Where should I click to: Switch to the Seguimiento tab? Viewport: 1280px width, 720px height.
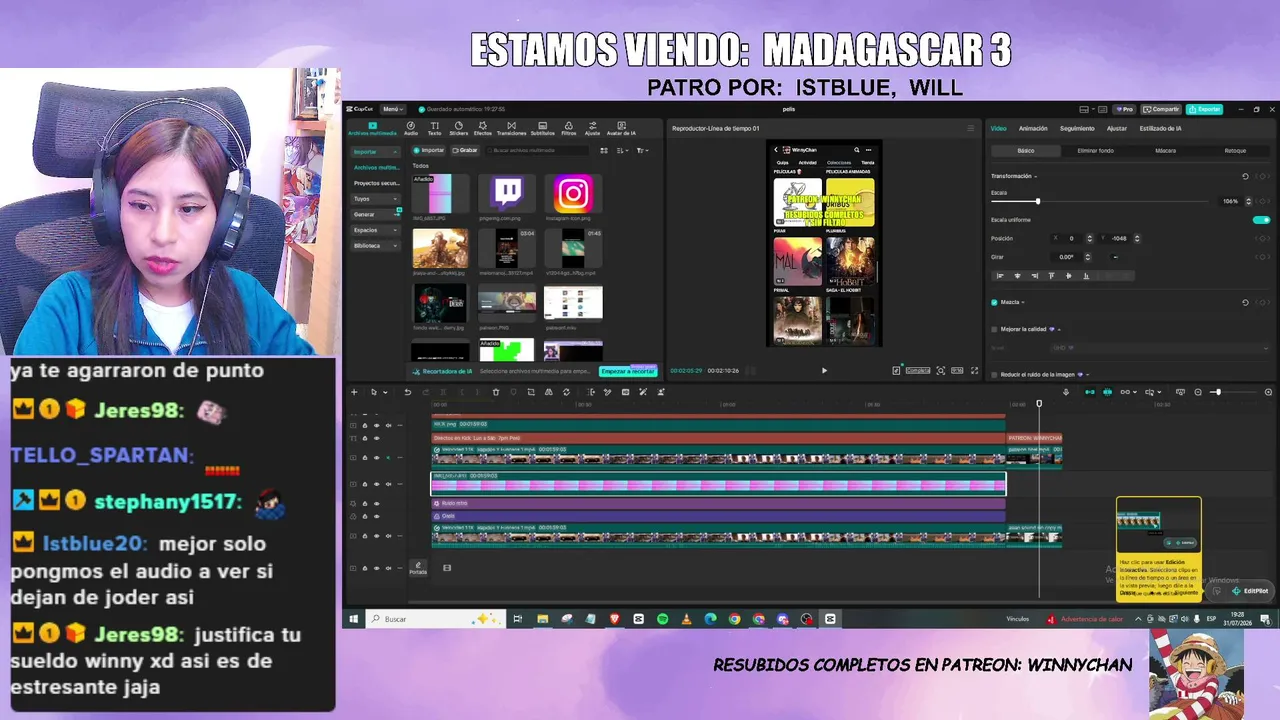point(1077,128)
